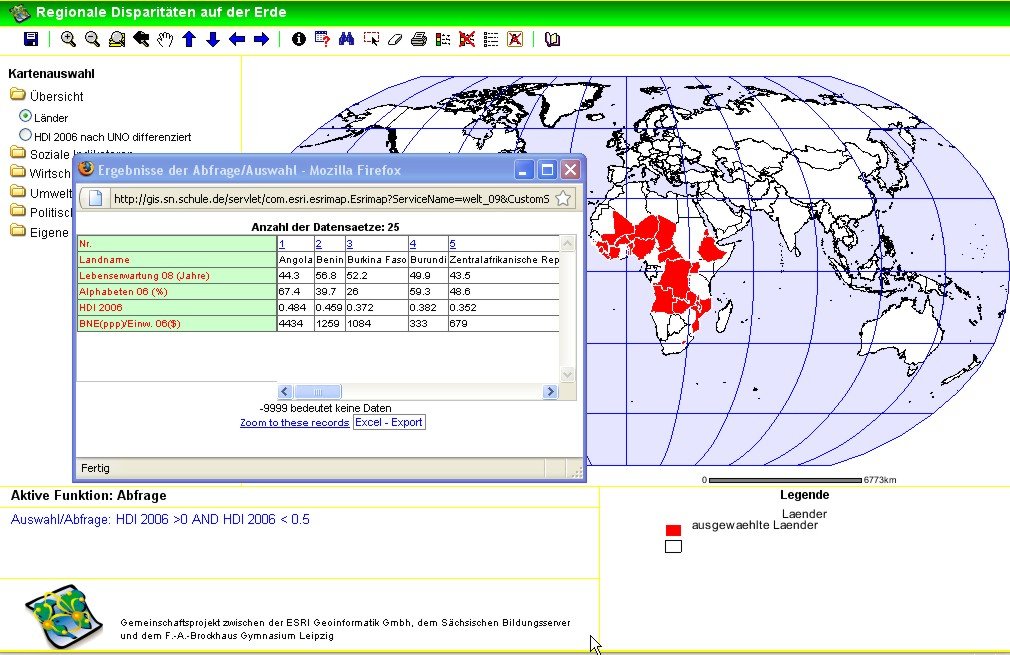Pan map right with blue right arrow
The image size is (1010, 655).
[x=261, y=39]
